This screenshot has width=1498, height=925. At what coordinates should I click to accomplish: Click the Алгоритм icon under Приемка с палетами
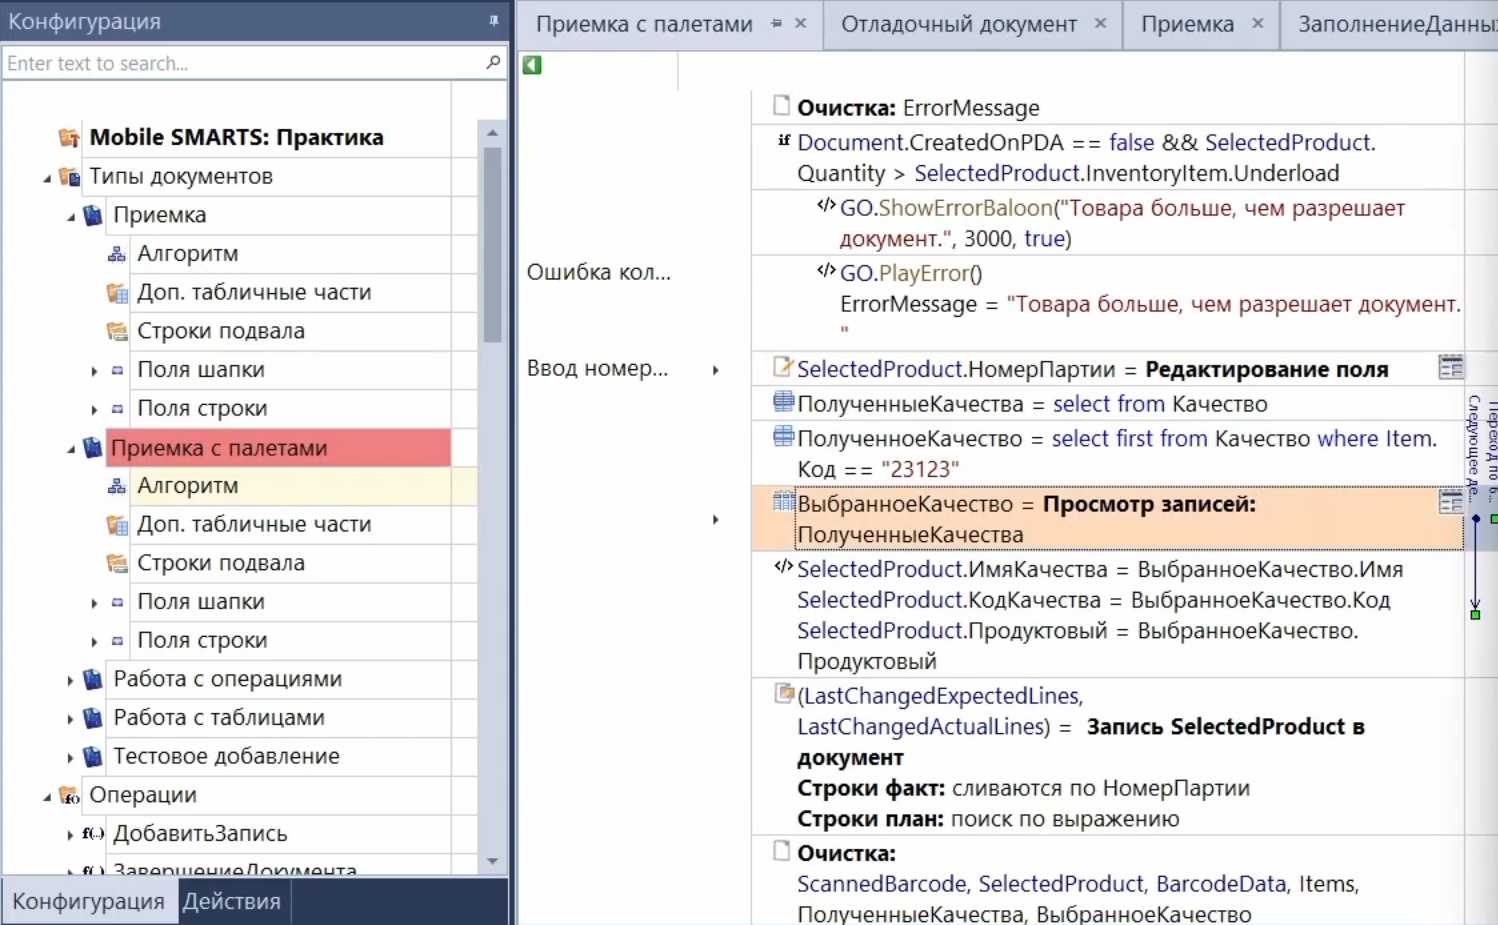[117, 486]
